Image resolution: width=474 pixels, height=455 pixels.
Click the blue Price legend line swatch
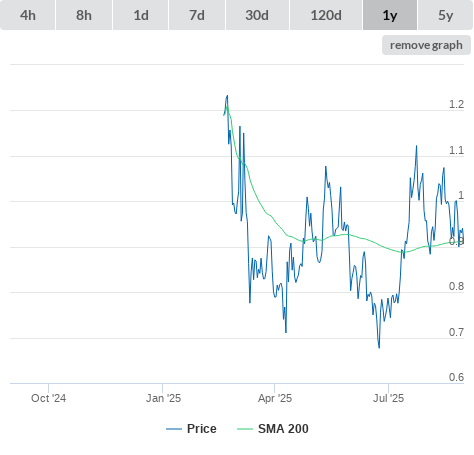tap(174, 429)
